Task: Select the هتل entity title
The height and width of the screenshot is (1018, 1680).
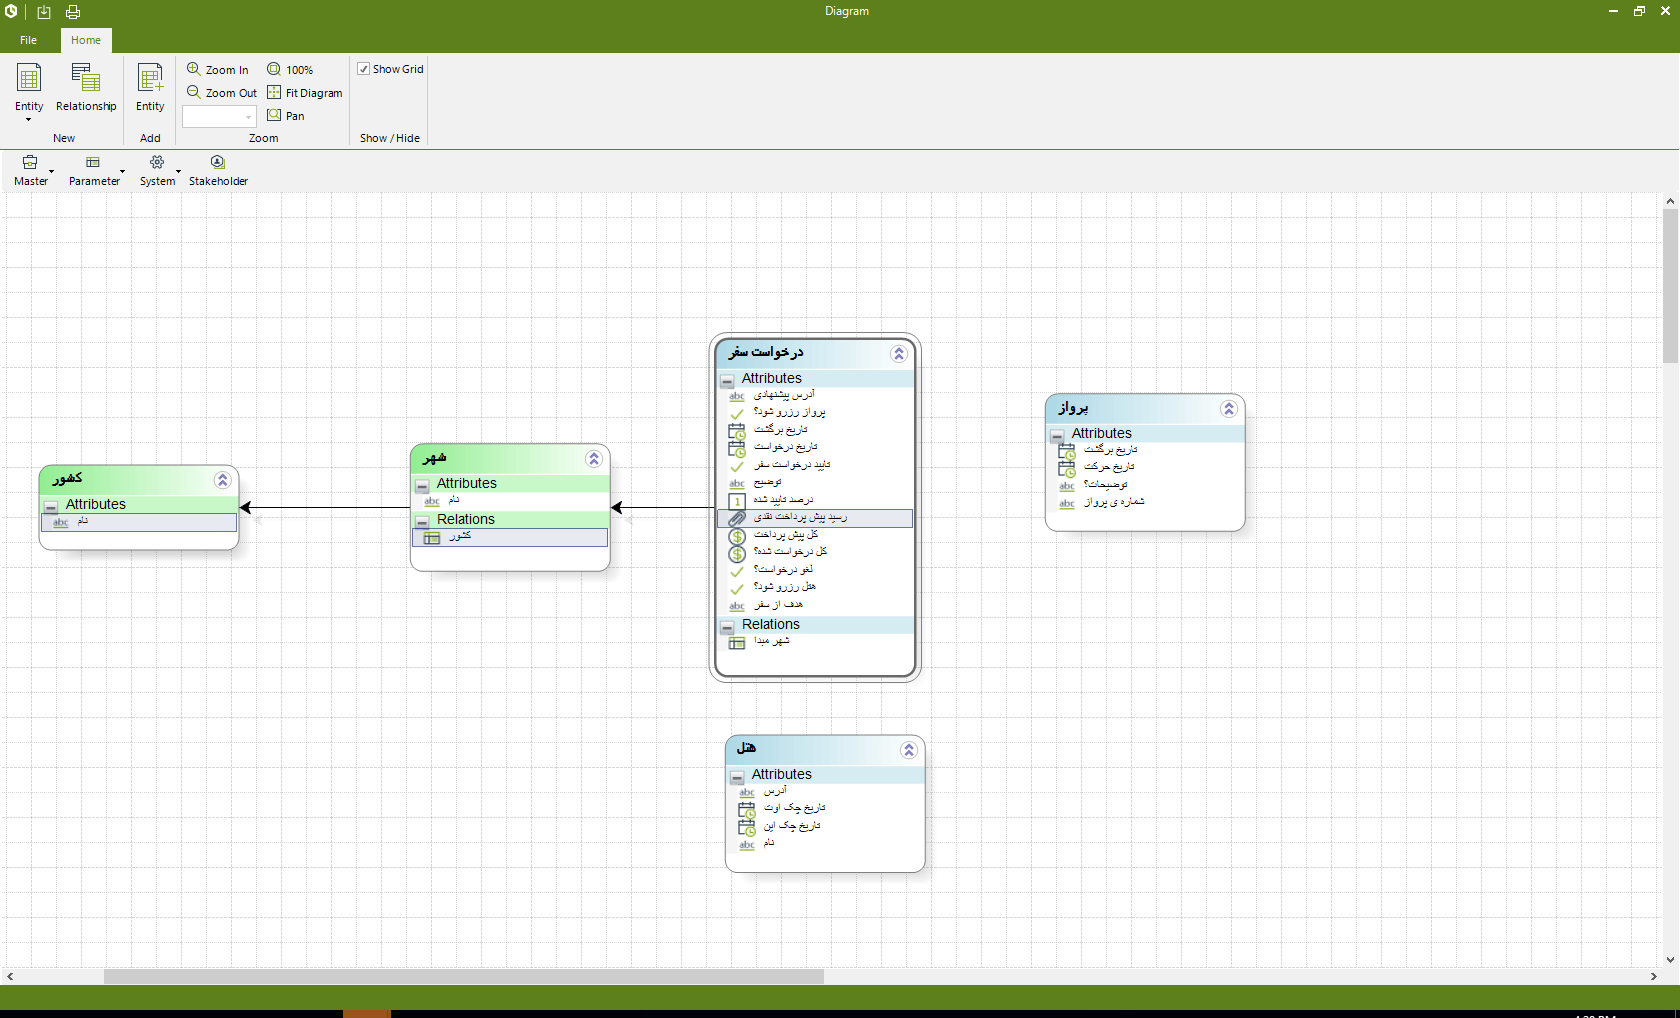Action: 746,747
